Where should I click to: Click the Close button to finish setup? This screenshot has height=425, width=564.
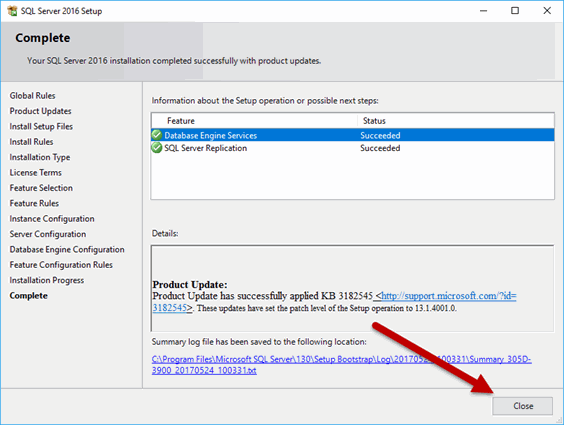tap(522, 406)
